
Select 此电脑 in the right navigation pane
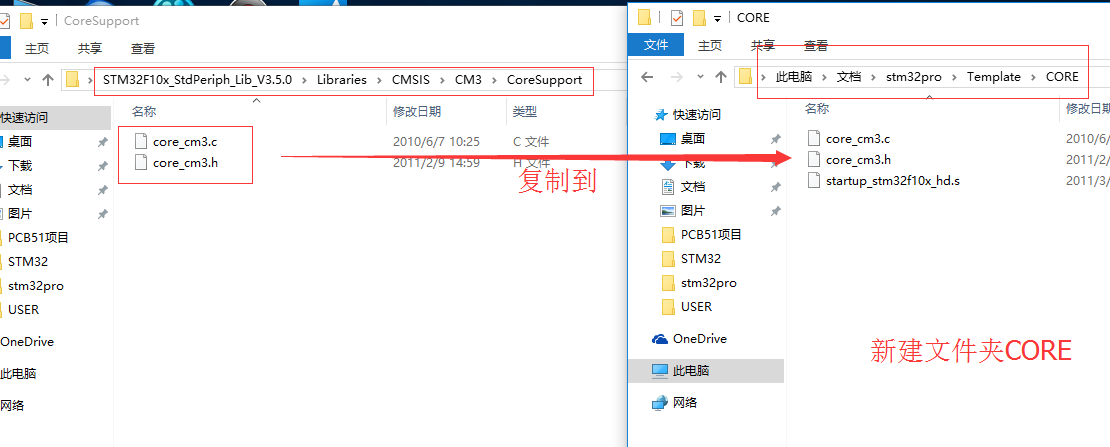[x=691, y=370]
